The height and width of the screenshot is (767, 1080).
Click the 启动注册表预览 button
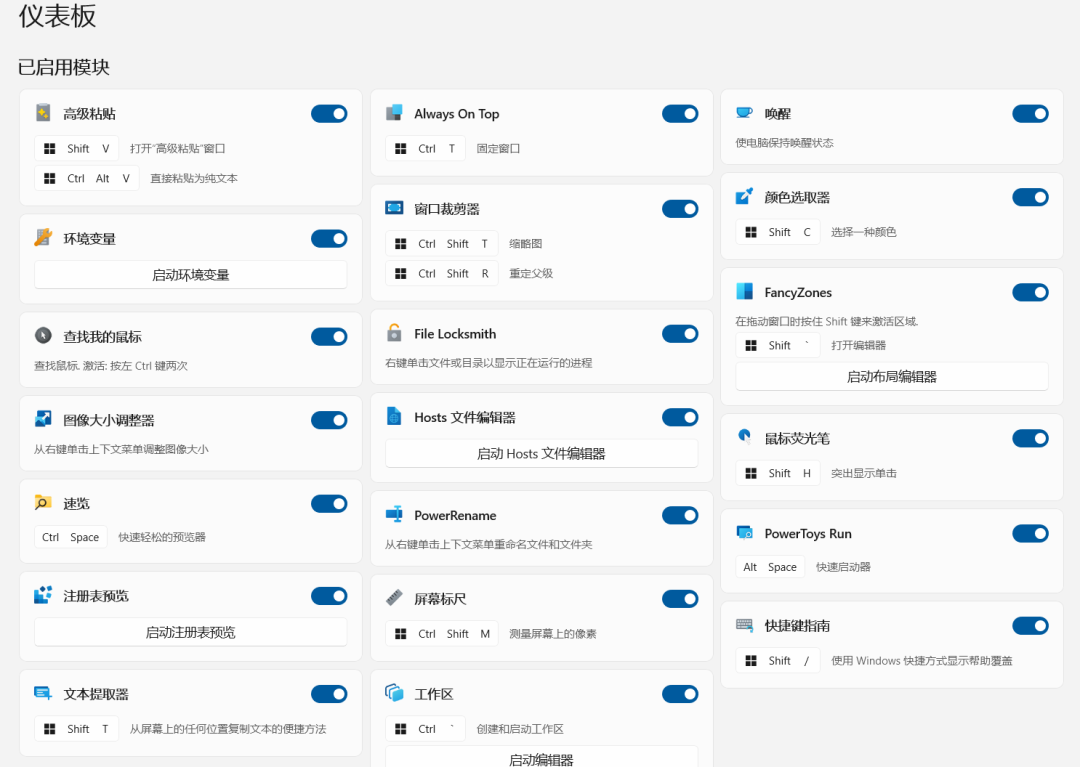(x=191, y=632)
